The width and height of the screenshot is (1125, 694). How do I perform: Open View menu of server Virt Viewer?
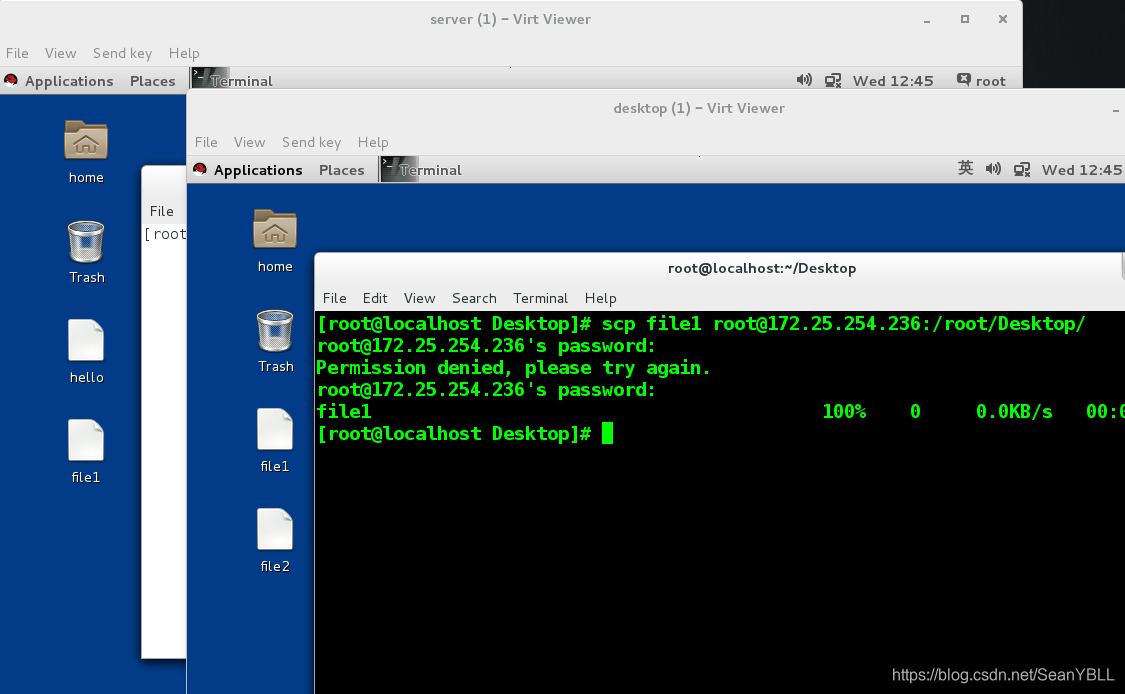point(60,53)
